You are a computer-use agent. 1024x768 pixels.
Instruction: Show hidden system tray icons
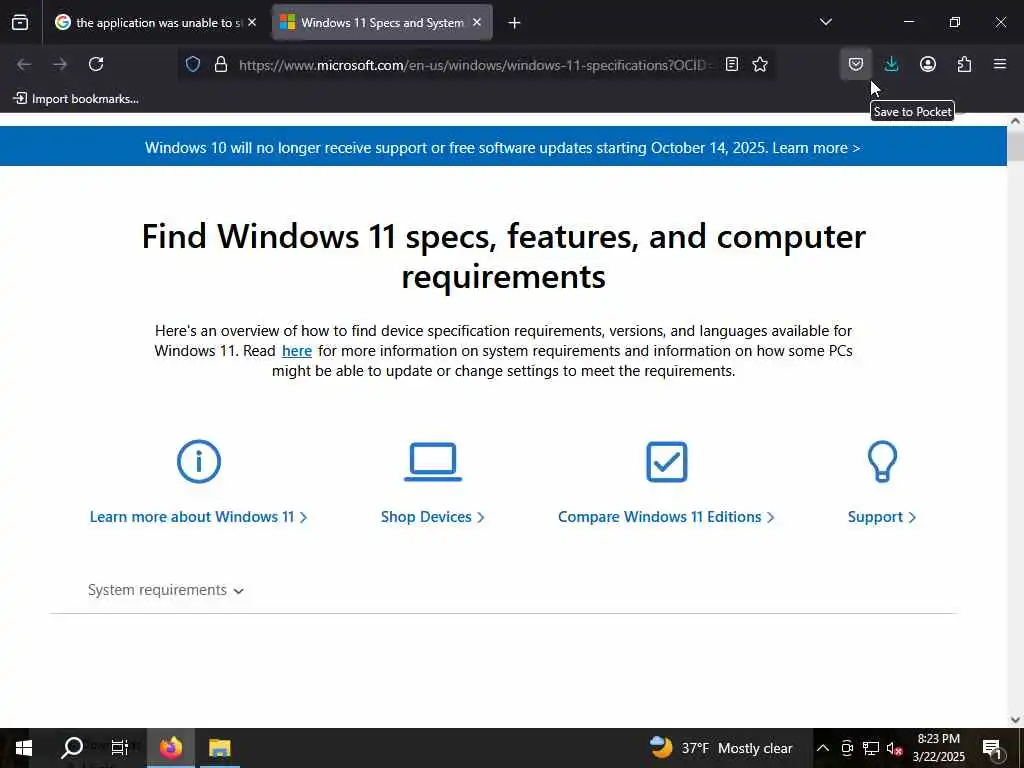click(823, 748)
